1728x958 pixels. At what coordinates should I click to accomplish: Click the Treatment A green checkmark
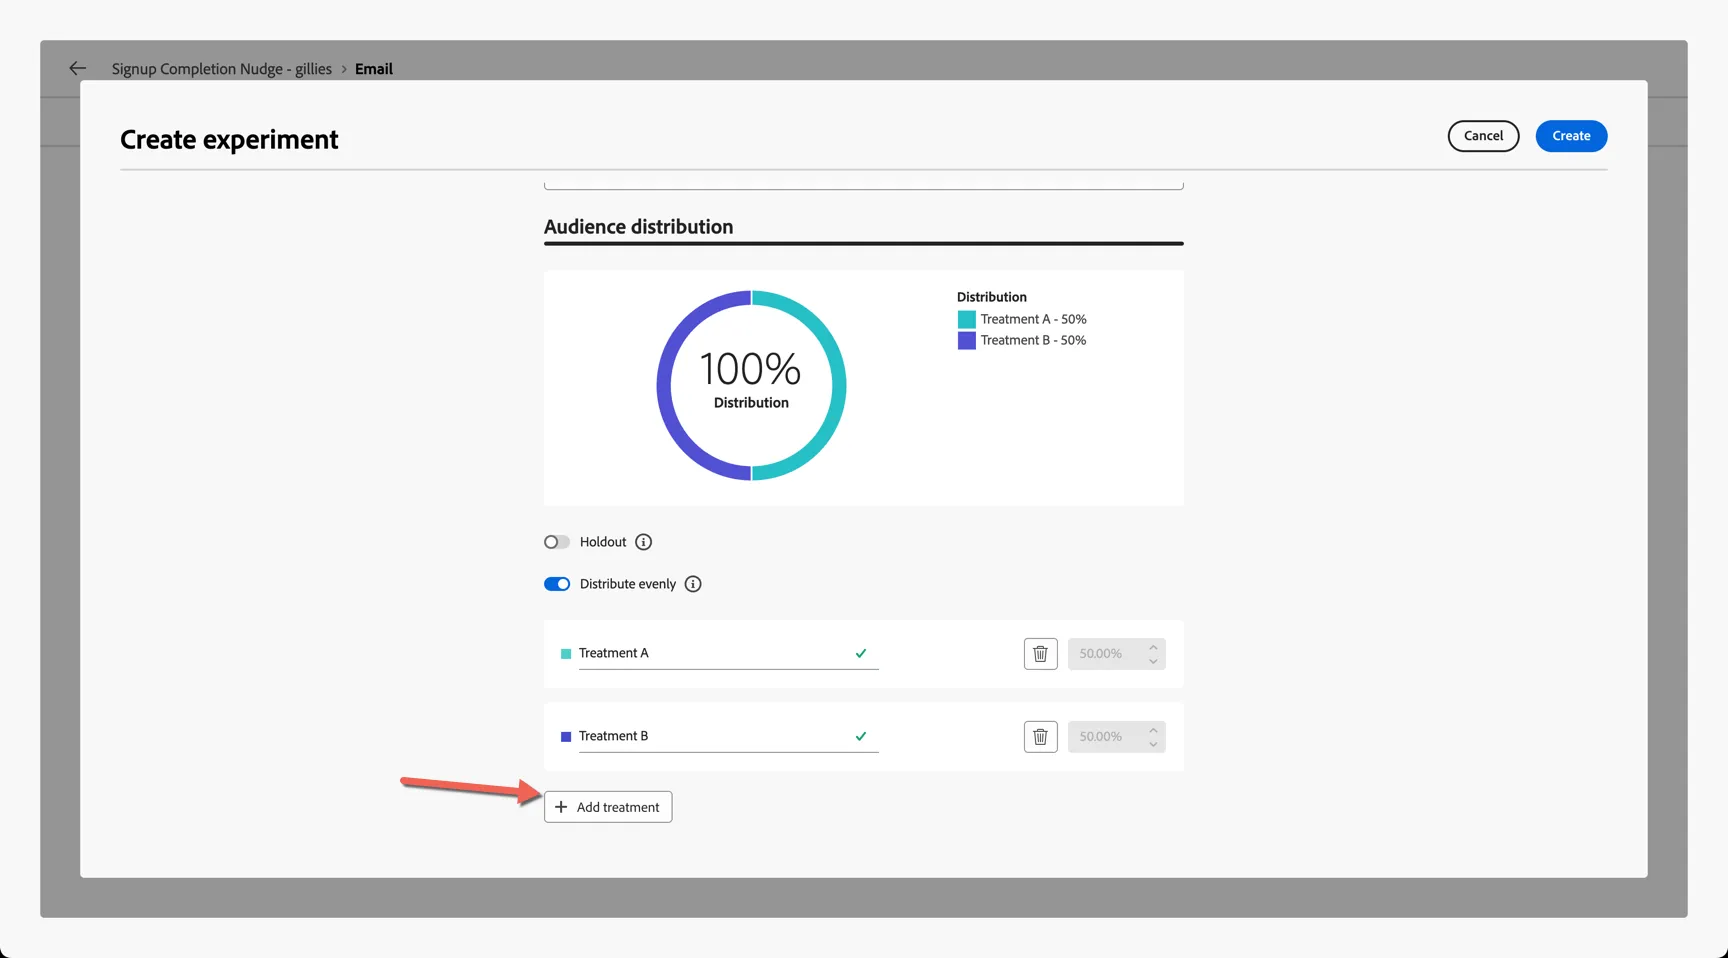[861, 653]
